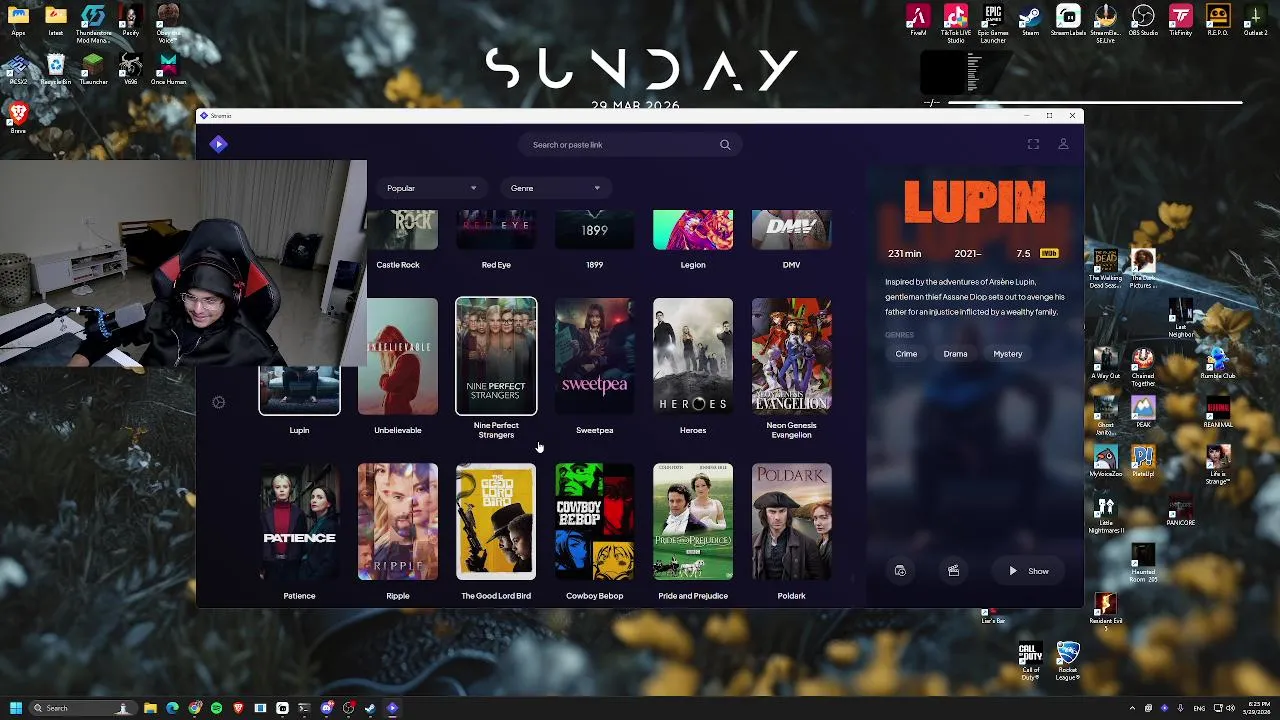Open The Good Lord Bird poster

point(496,521)
